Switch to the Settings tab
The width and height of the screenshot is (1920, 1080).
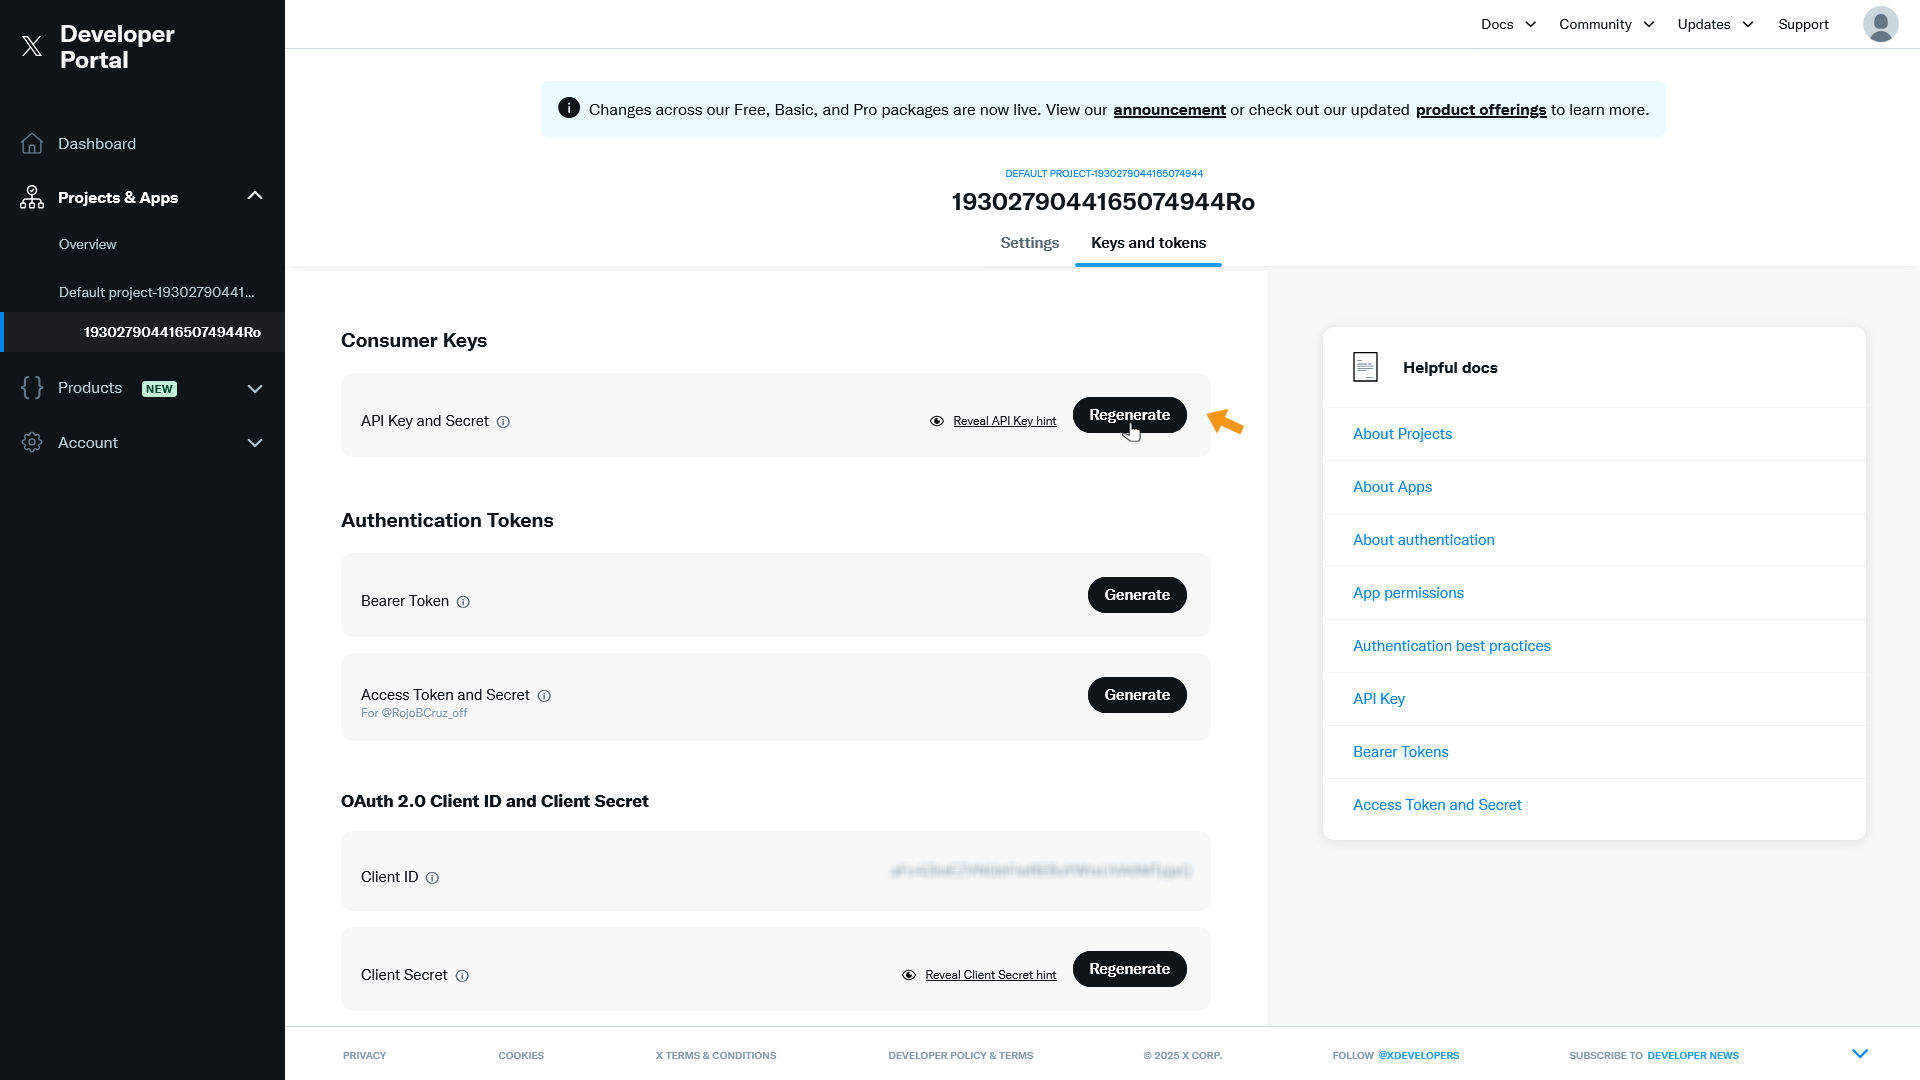click(1029, 243)
